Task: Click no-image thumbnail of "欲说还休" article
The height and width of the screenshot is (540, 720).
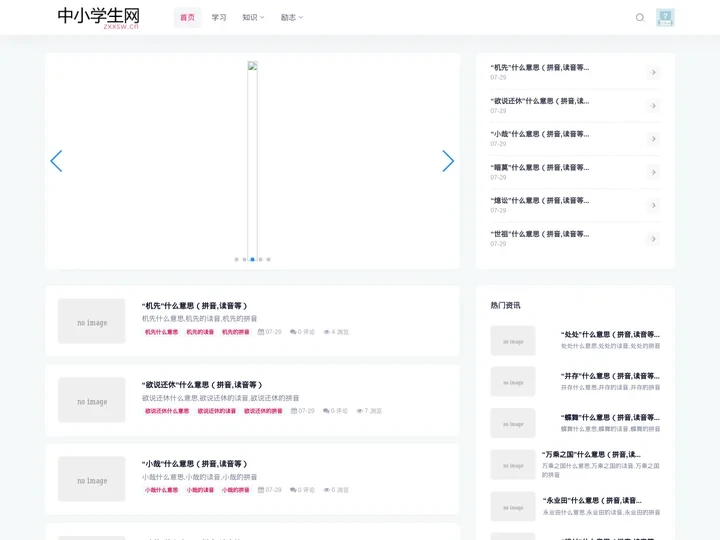Action: point(92,400)
